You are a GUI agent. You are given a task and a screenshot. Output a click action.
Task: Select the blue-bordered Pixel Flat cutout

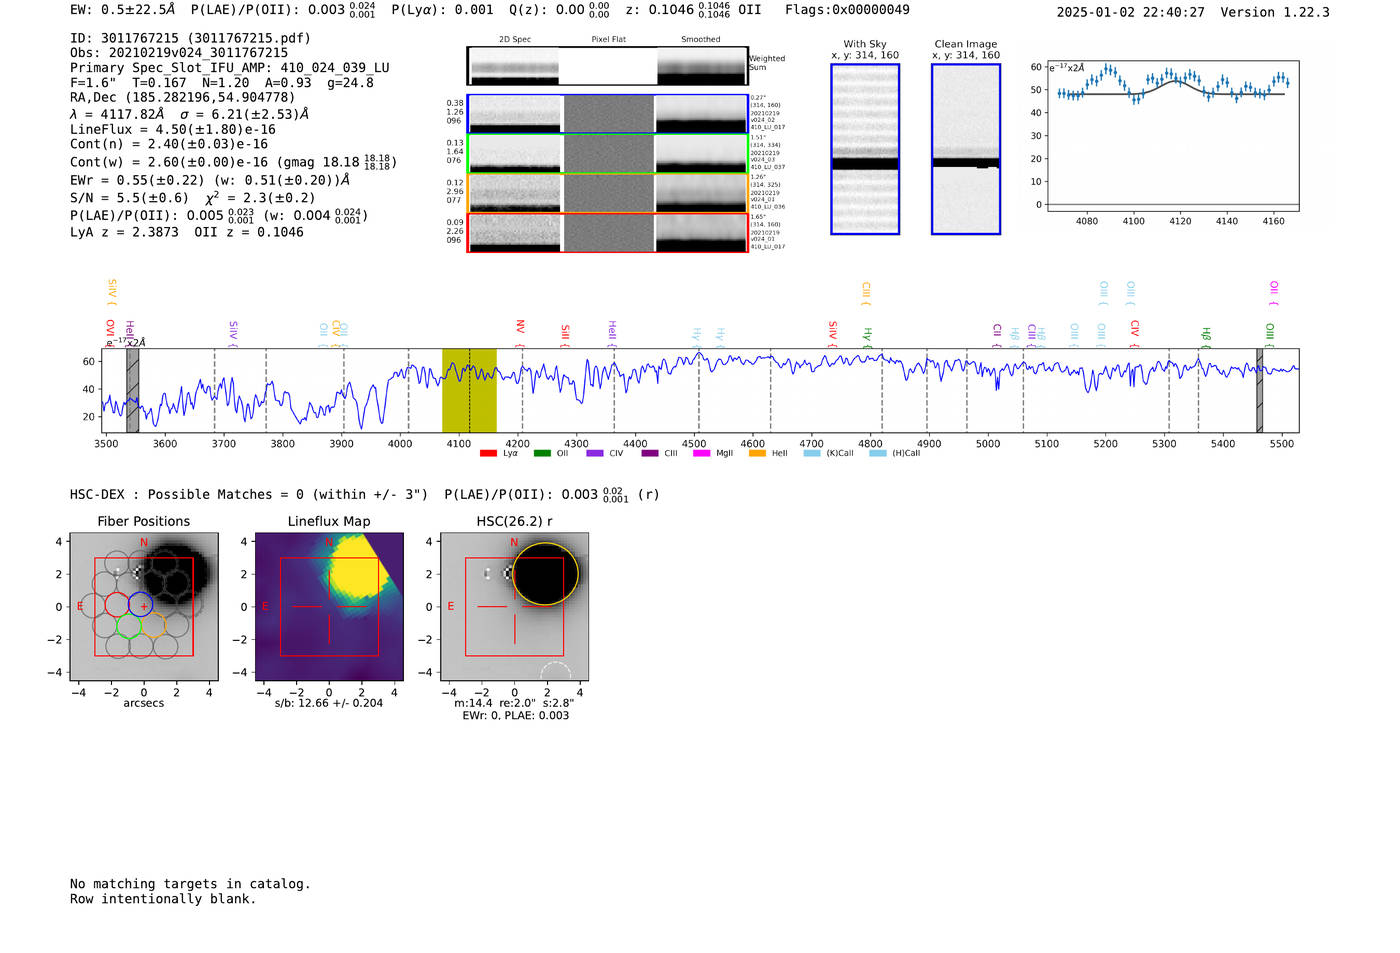click(x=608, y=114)
